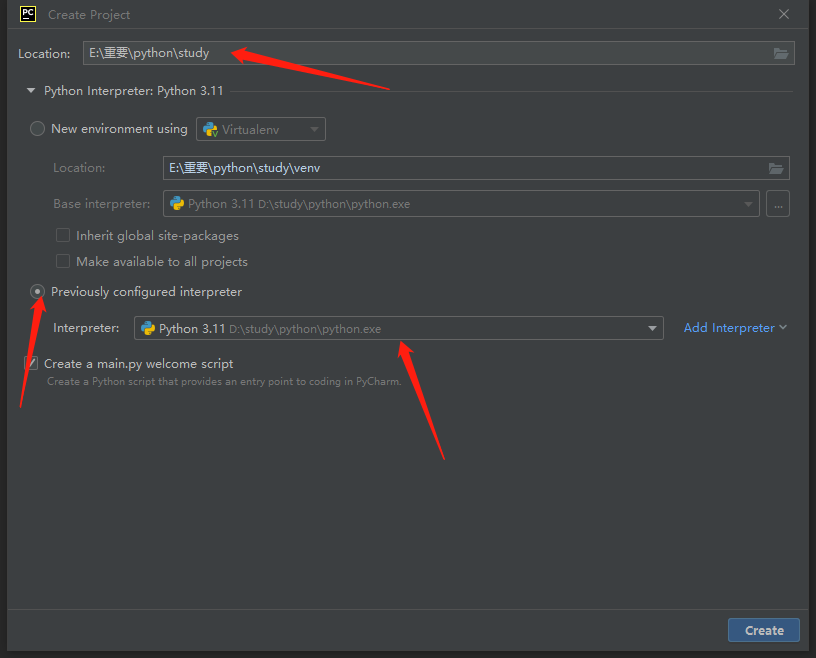Click the Base interpreter: label
816x658 pixels.
[101, 204]
